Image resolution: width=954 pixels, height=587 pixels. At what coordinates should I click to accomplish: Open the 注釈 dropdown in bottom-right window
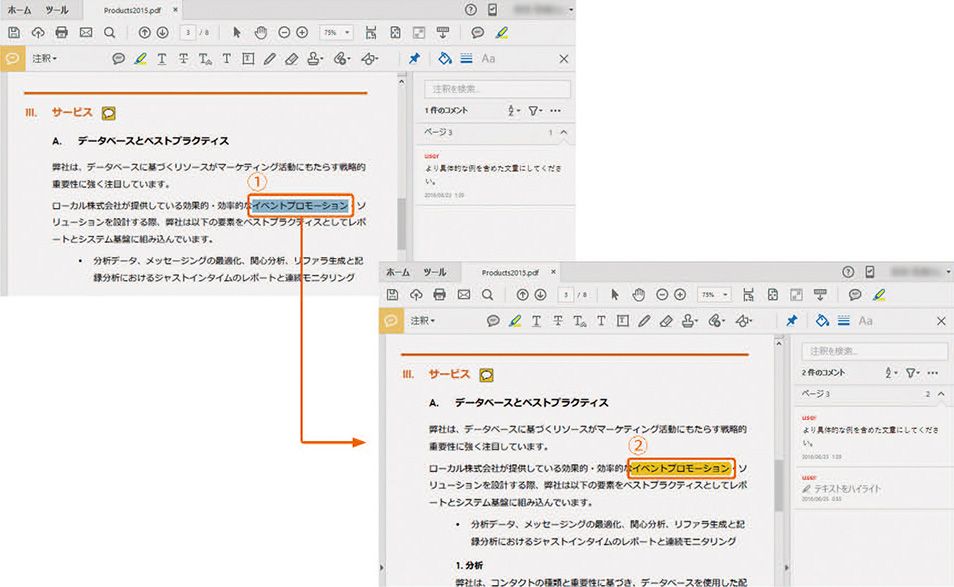coord(422,321)
